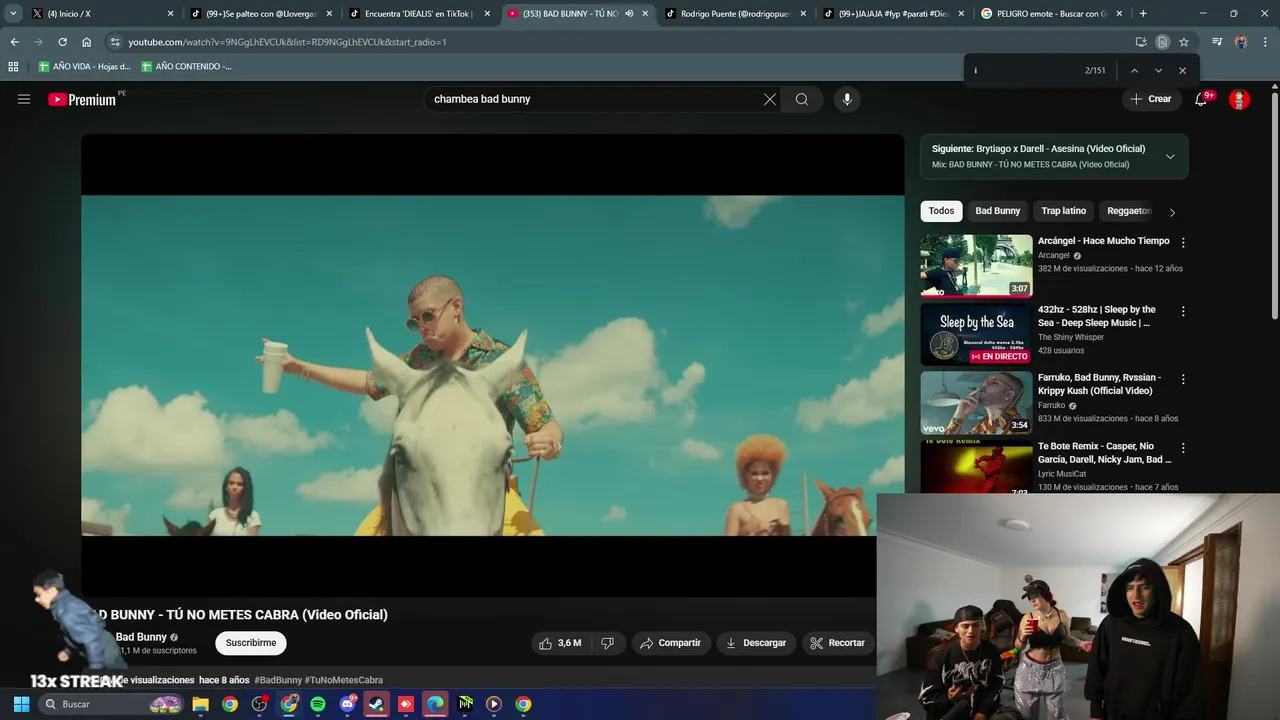Click the Recortar clip button
This screenshot has width=1280, height=720.
pos(838,643)
